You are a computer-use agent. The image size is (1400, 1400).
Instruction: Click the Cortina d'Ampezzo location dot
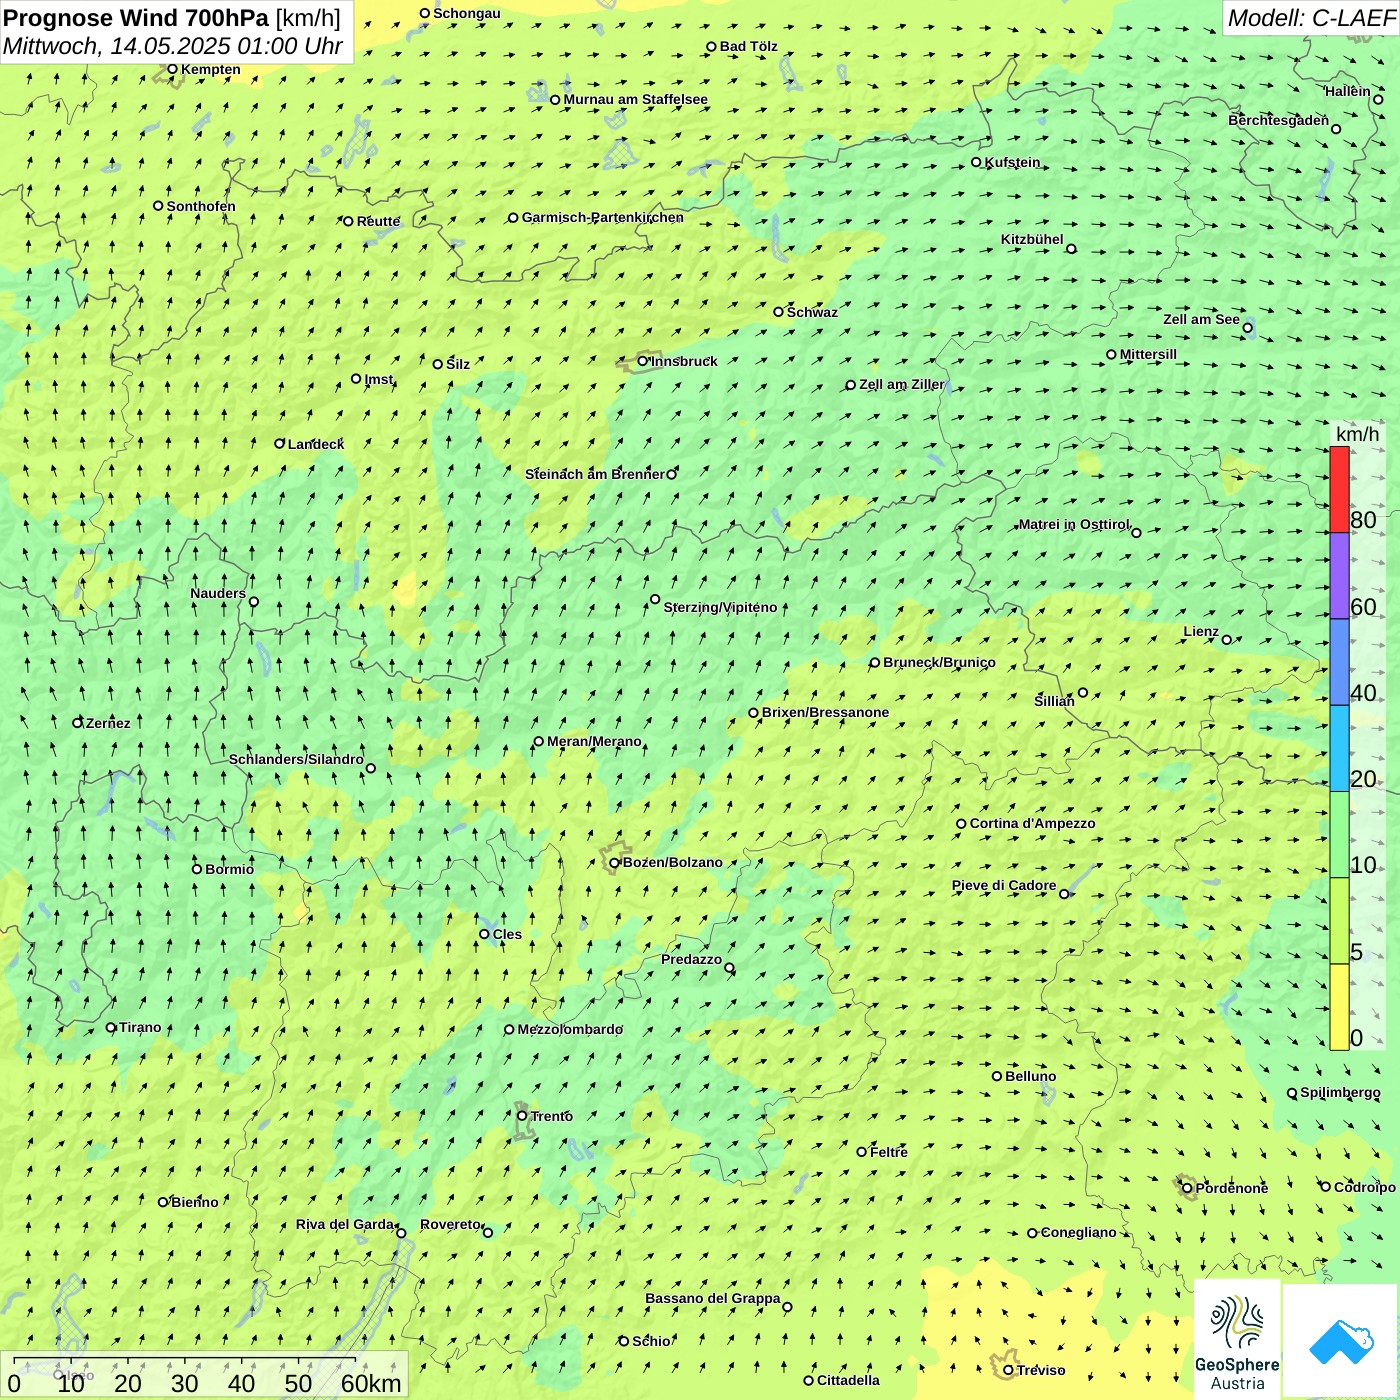[x=962, y=824]
